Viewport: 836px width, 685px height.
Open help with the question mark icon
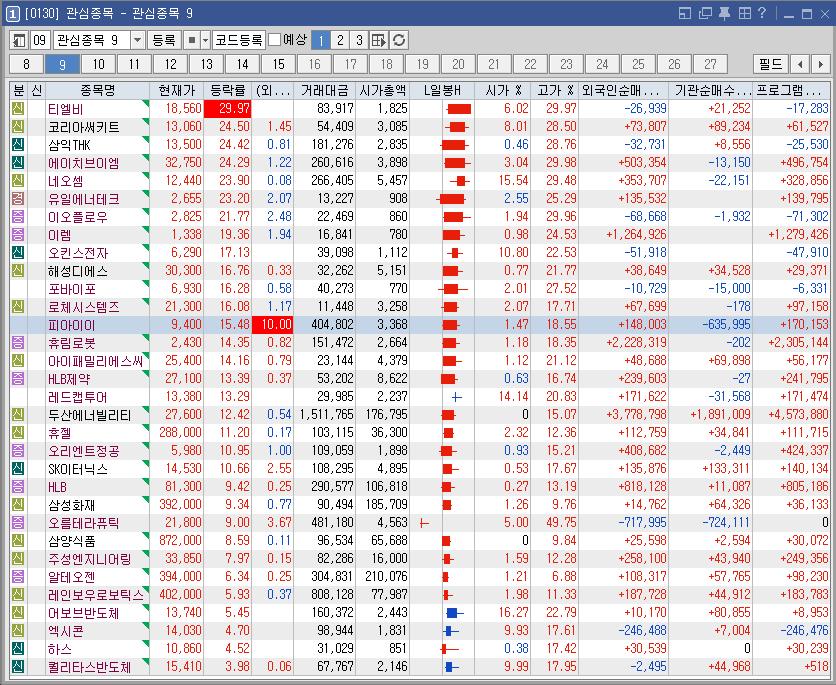click(x=762, y=13)
